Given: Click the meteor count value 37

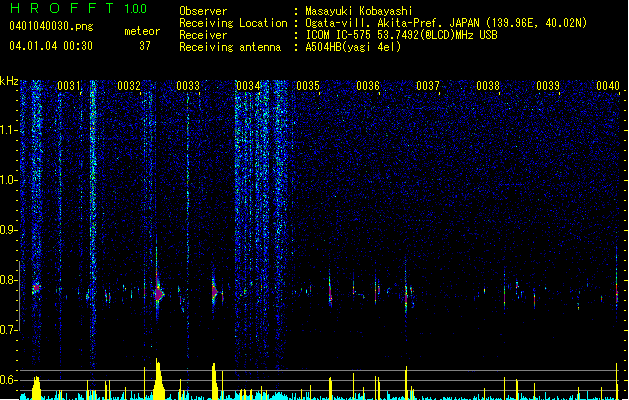Looking at the screenshot, I should point(145,46).
